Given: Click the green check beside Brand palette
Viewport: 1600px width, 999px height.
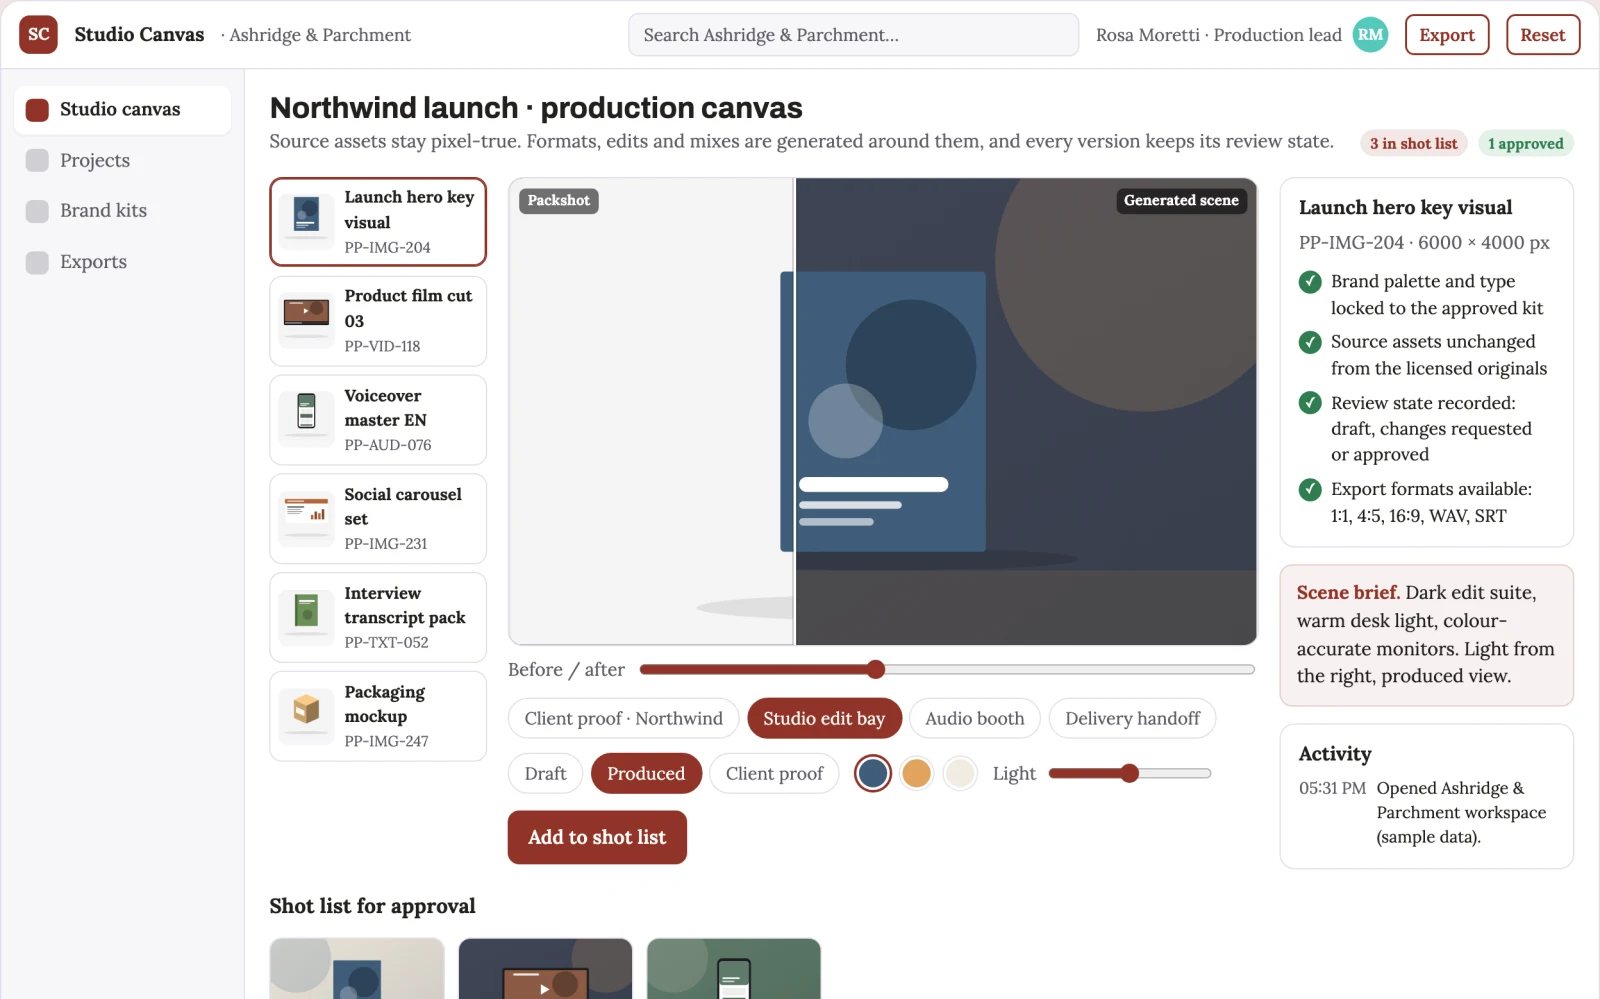Looking at the screenshot, I should [1310, 282].
